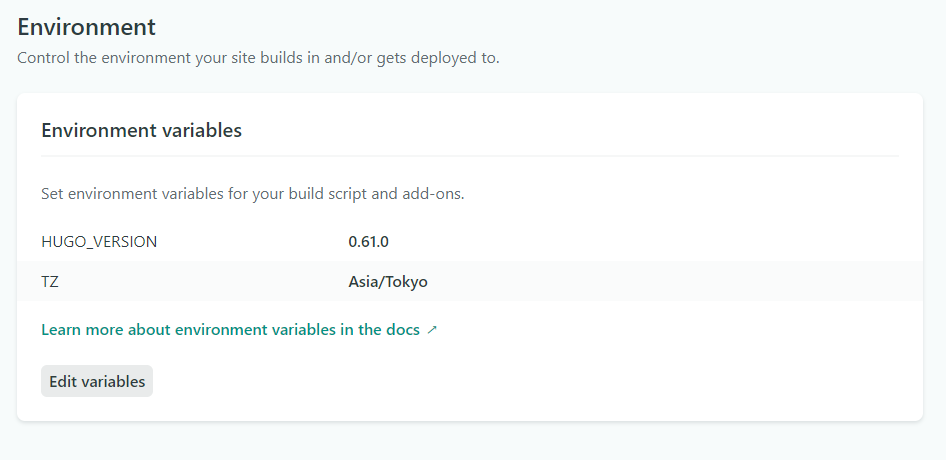Click the gap between HUGO_VERSION and 0.61.0
This screenshot has height=460, width=946.
(250, 241)
